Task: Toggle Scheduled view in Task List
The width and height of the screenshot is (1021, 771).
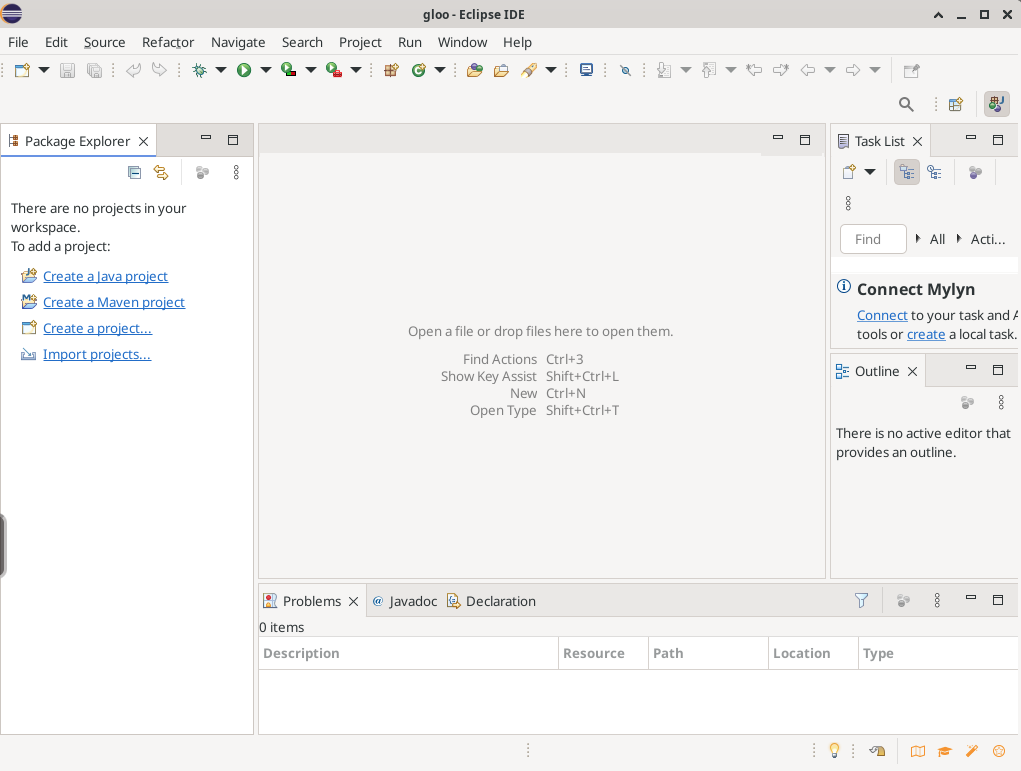Action: [x=934, y=173]
